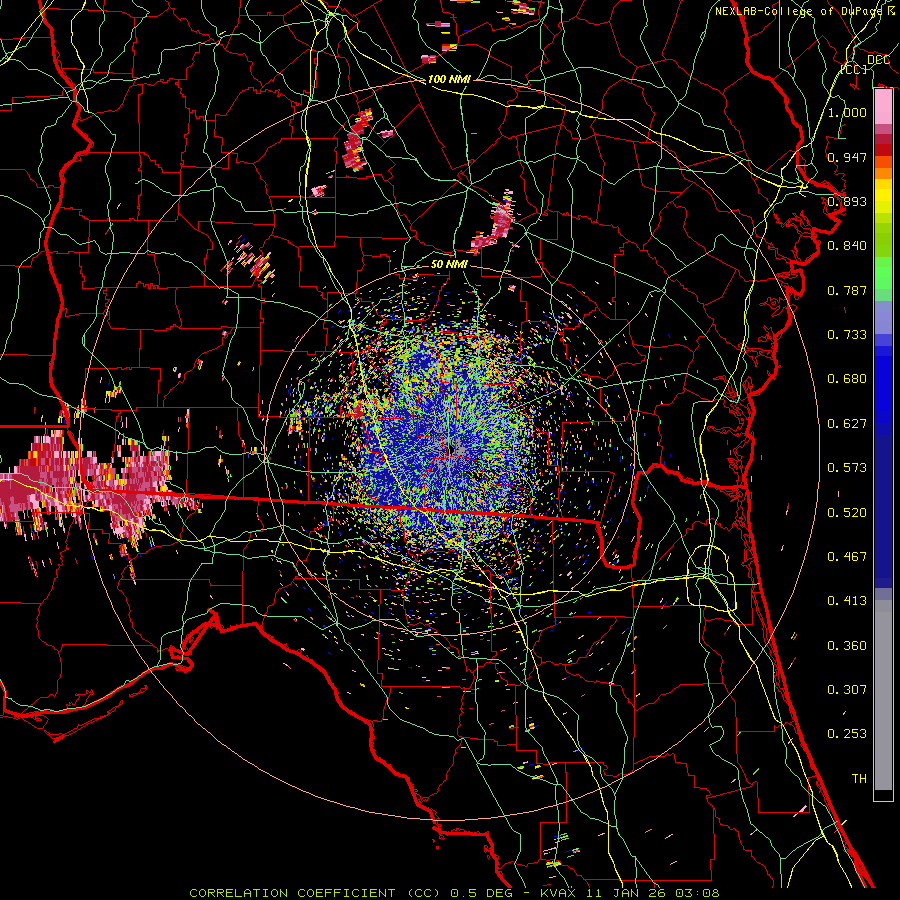
Task: Click the 0.893 scale value
Action: coord(847,201)
